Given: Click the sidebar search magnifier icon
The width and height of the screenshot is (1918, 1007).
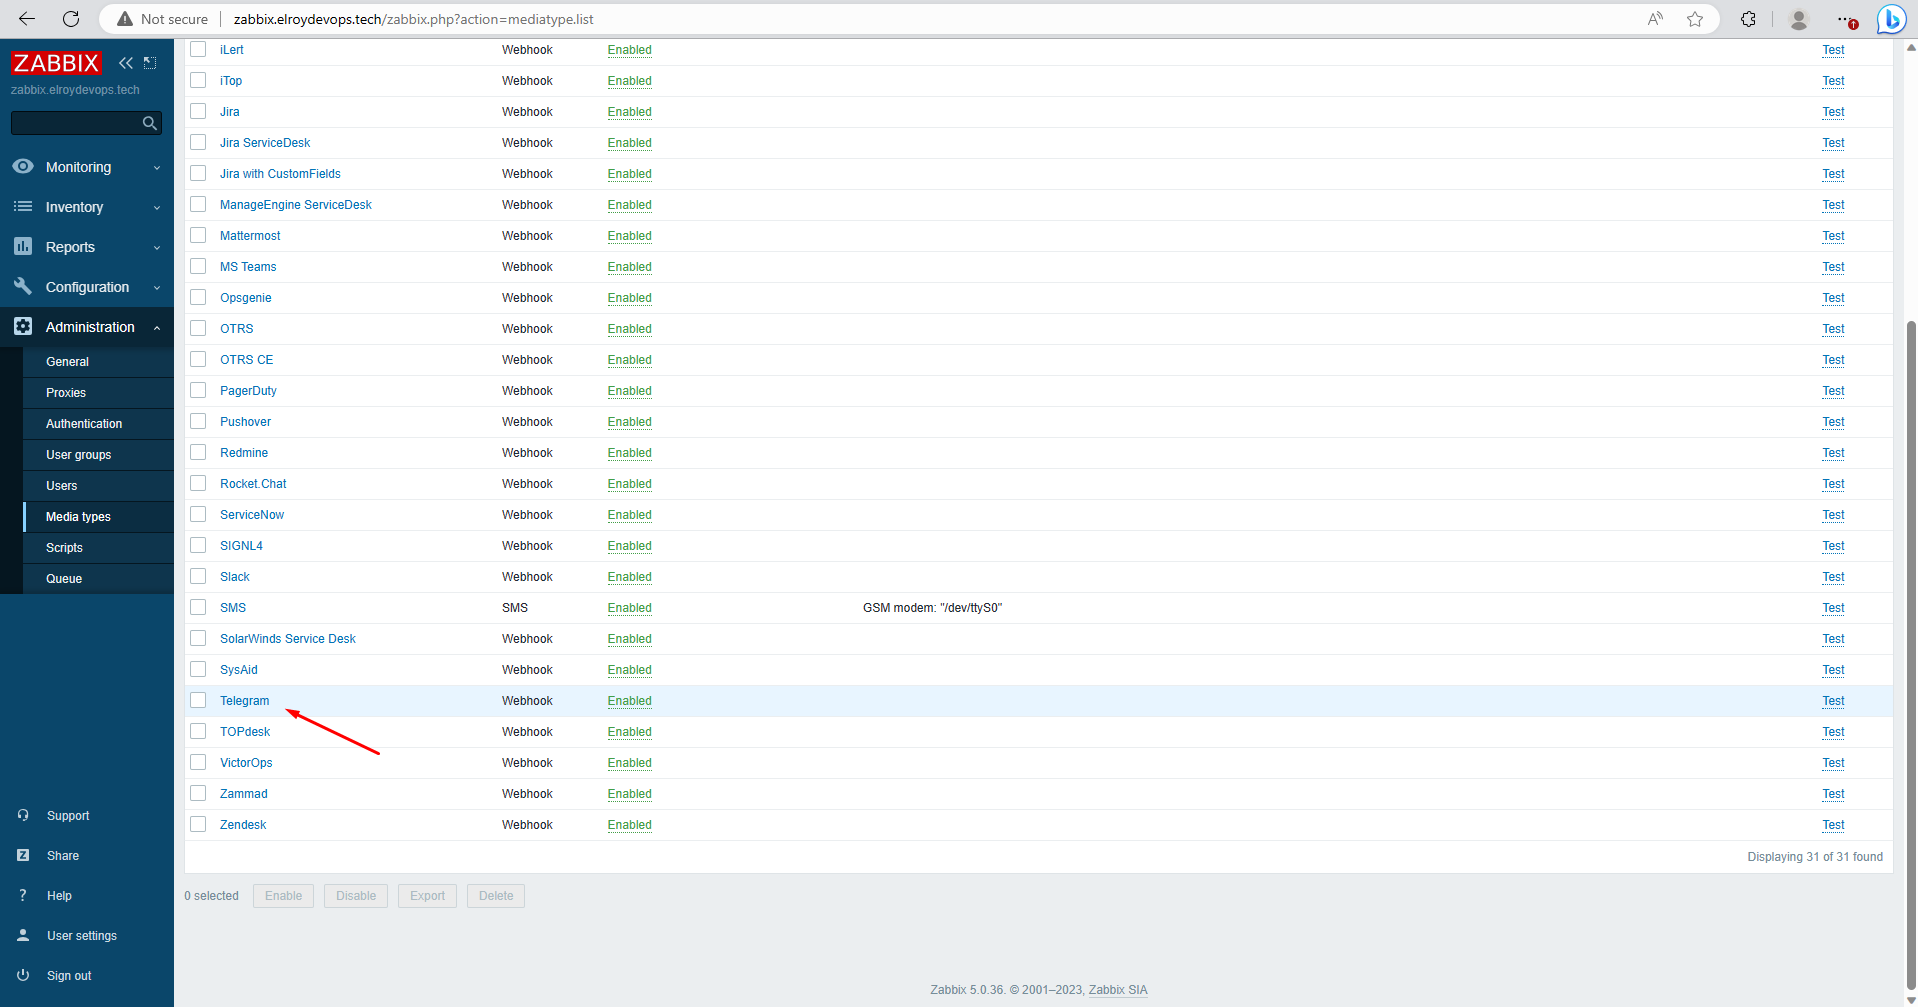Looking at the screenshot, I should point(150,123).
